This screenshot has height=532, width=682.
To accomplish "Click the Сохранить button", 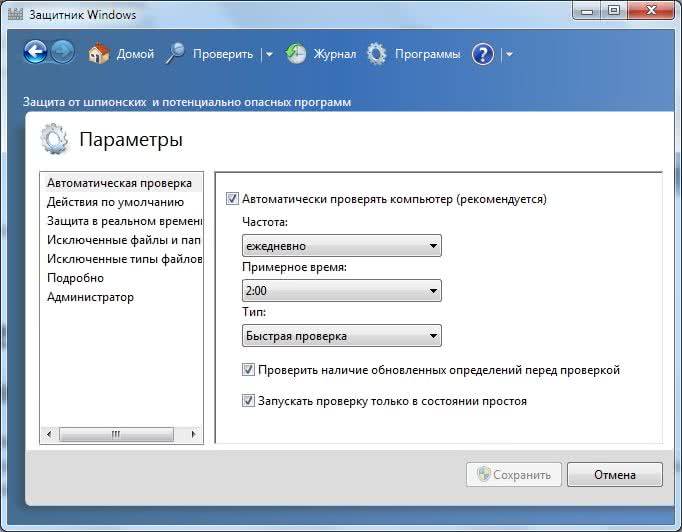I will 514,475.
